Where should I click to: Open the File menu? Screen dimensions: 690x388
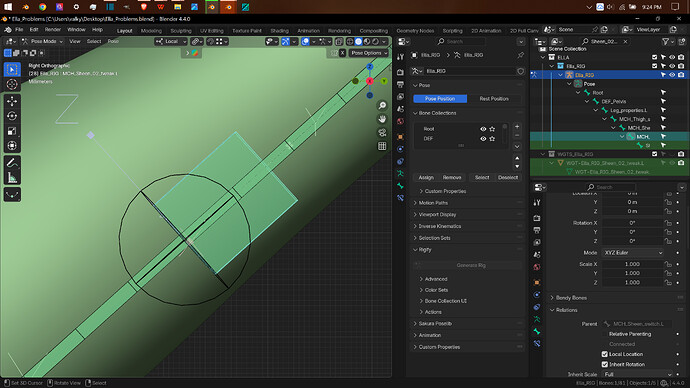coord(19,30)
